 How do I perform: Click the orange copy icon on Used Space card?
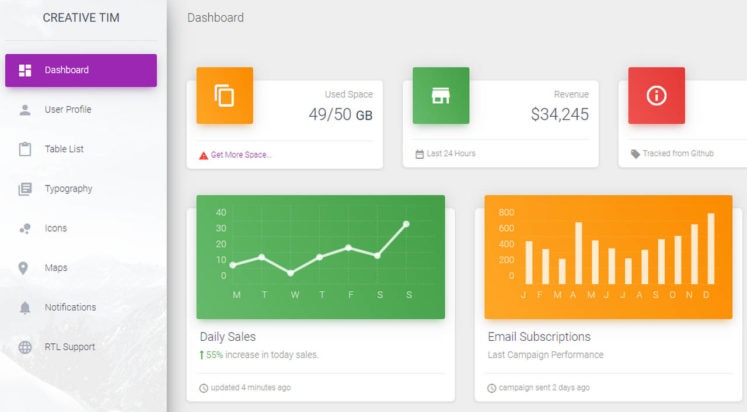pyautogui.click(x=224, y=96)
